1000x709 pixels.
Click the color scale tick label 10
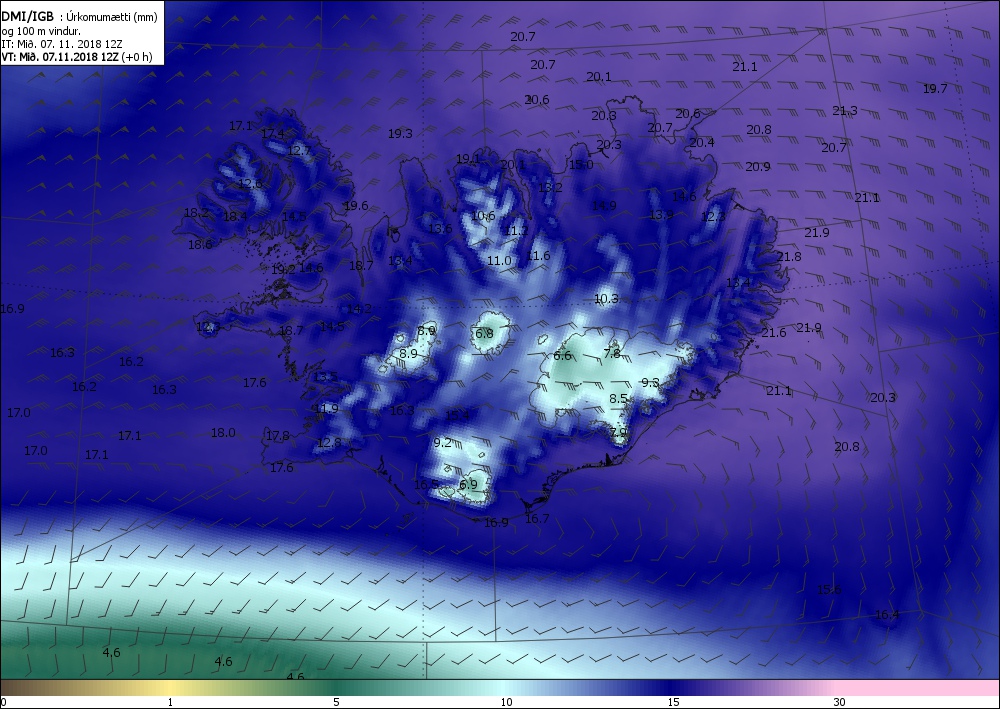[506, 703]
